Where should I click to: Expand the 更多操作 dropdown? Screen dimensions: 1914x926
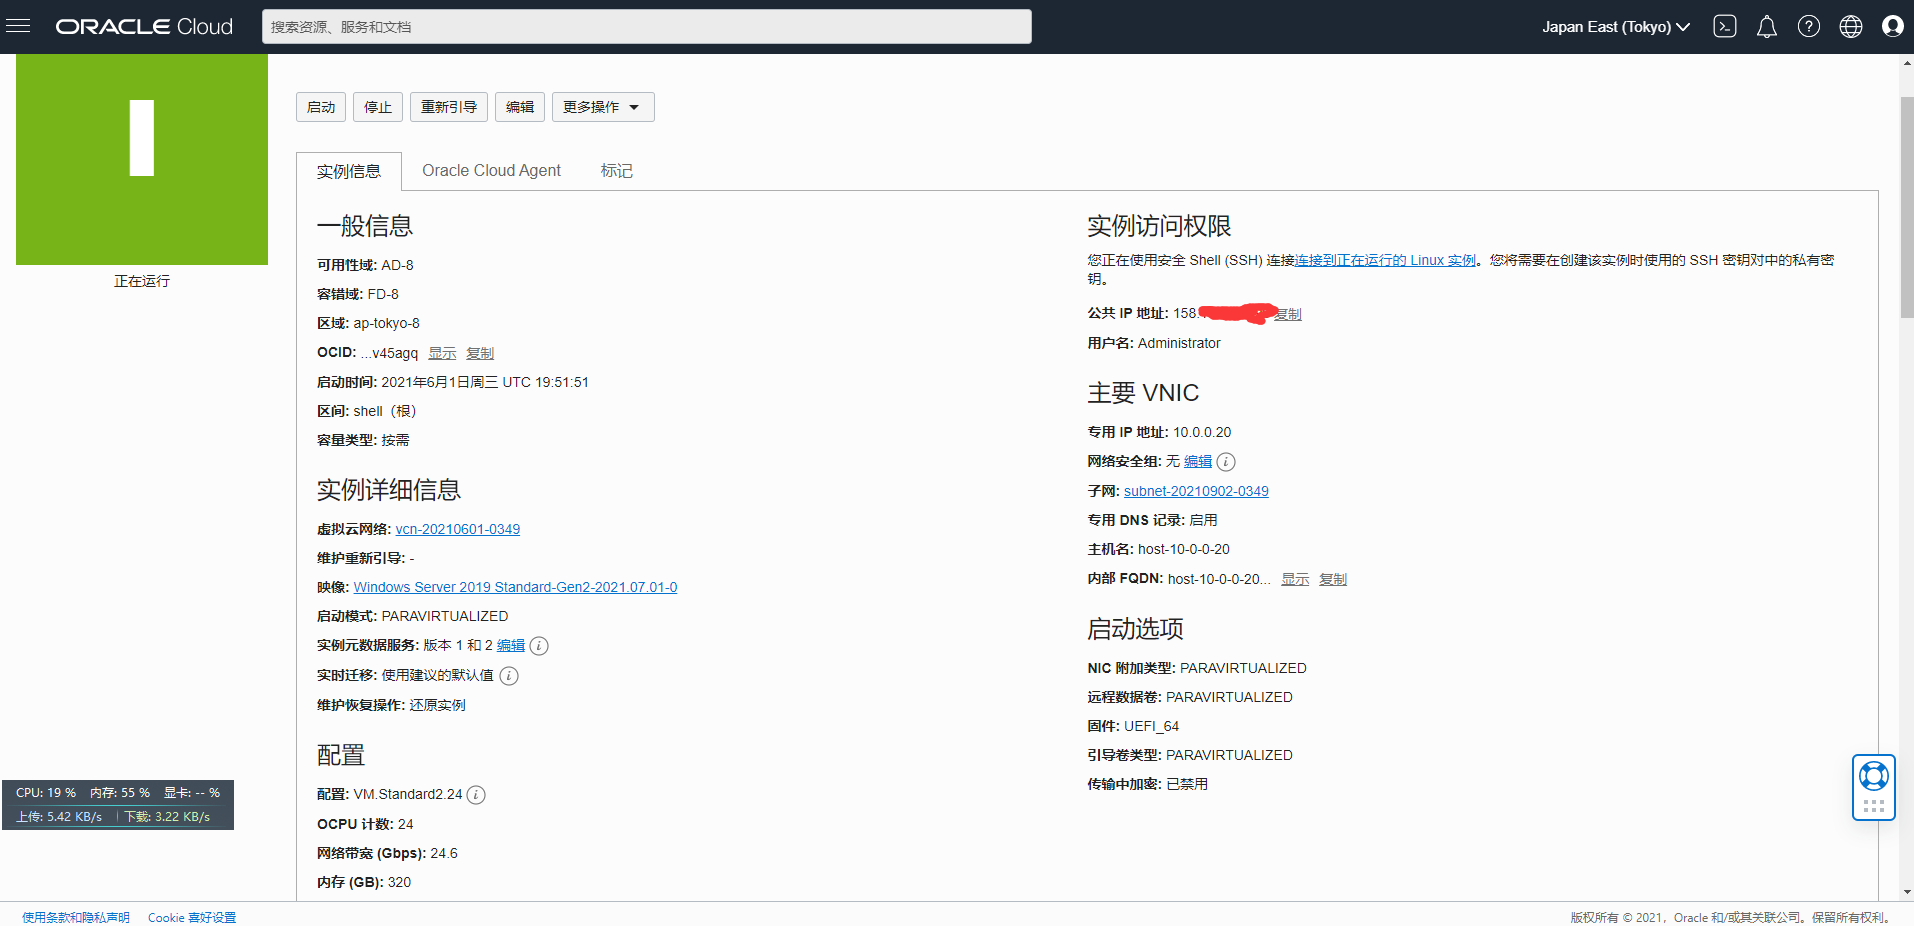pos(603,107)
